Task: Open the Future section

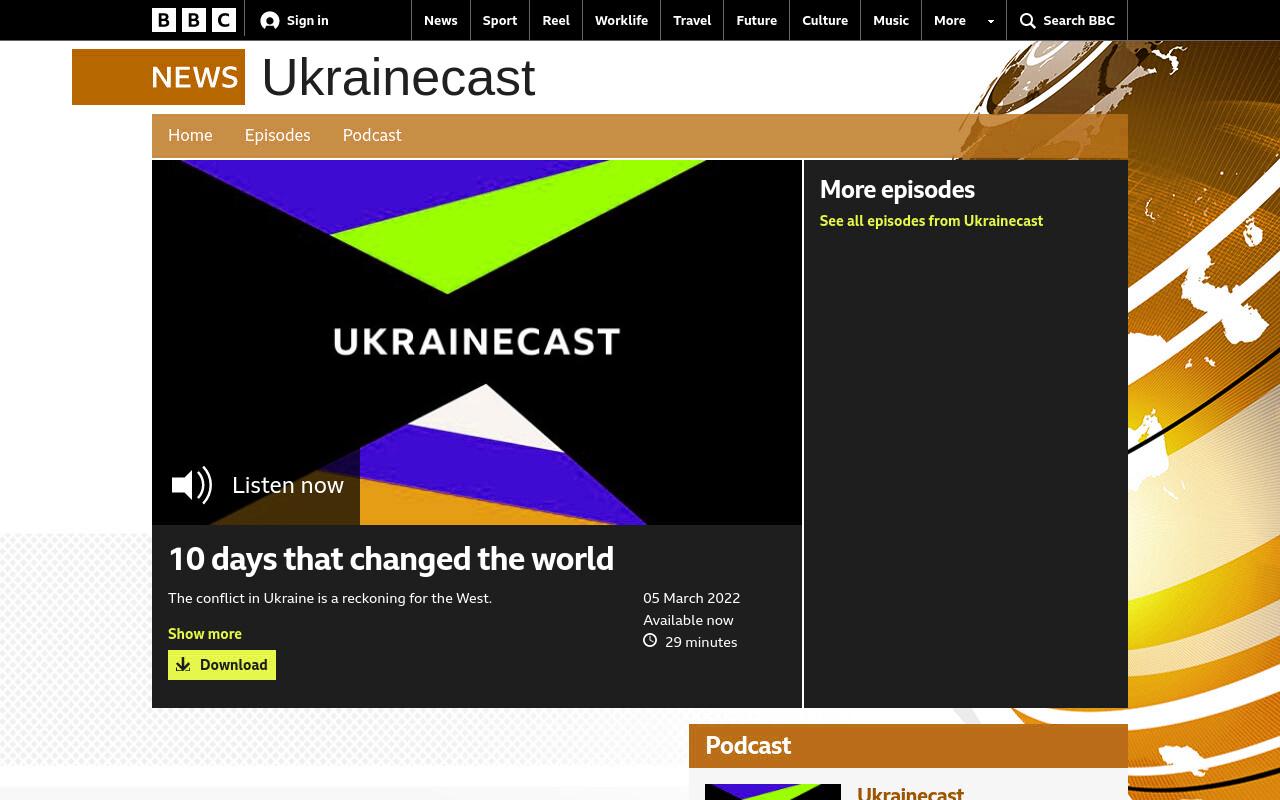Action: pos(756,20)
